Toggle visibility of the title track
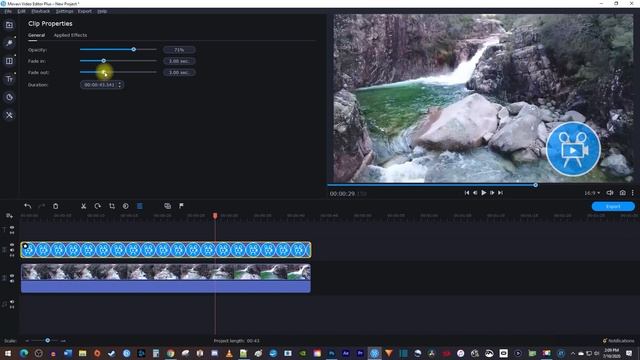This screenshot has height=360, width=640. click(x=12, y=227)
